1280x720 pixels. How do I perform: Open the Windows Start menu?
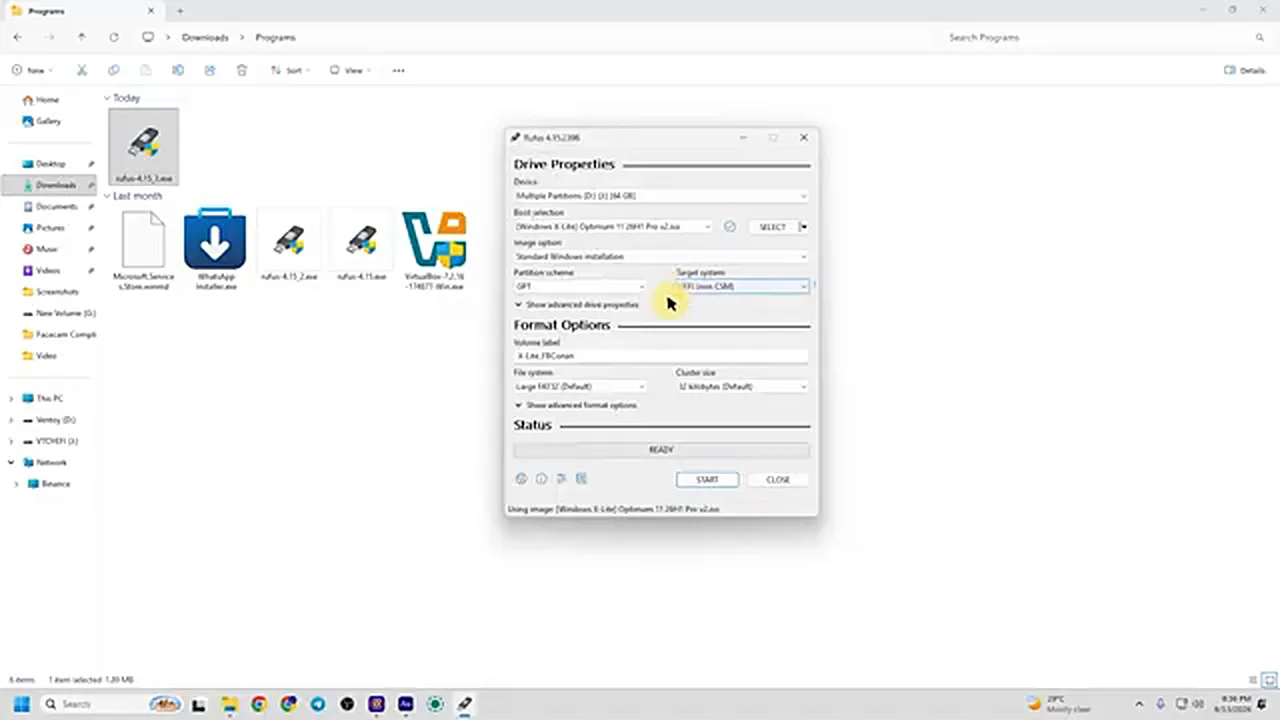click(21, 704)
